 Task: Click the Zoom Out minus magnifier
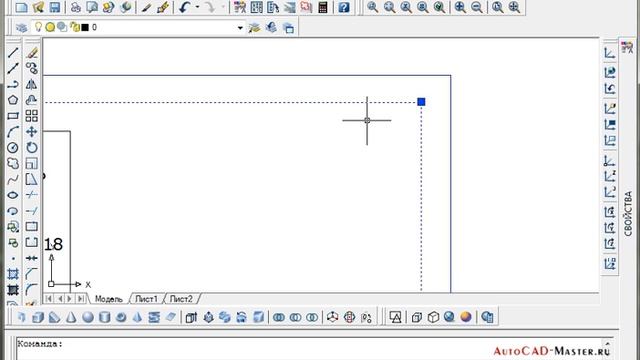(x=477, y=7)
